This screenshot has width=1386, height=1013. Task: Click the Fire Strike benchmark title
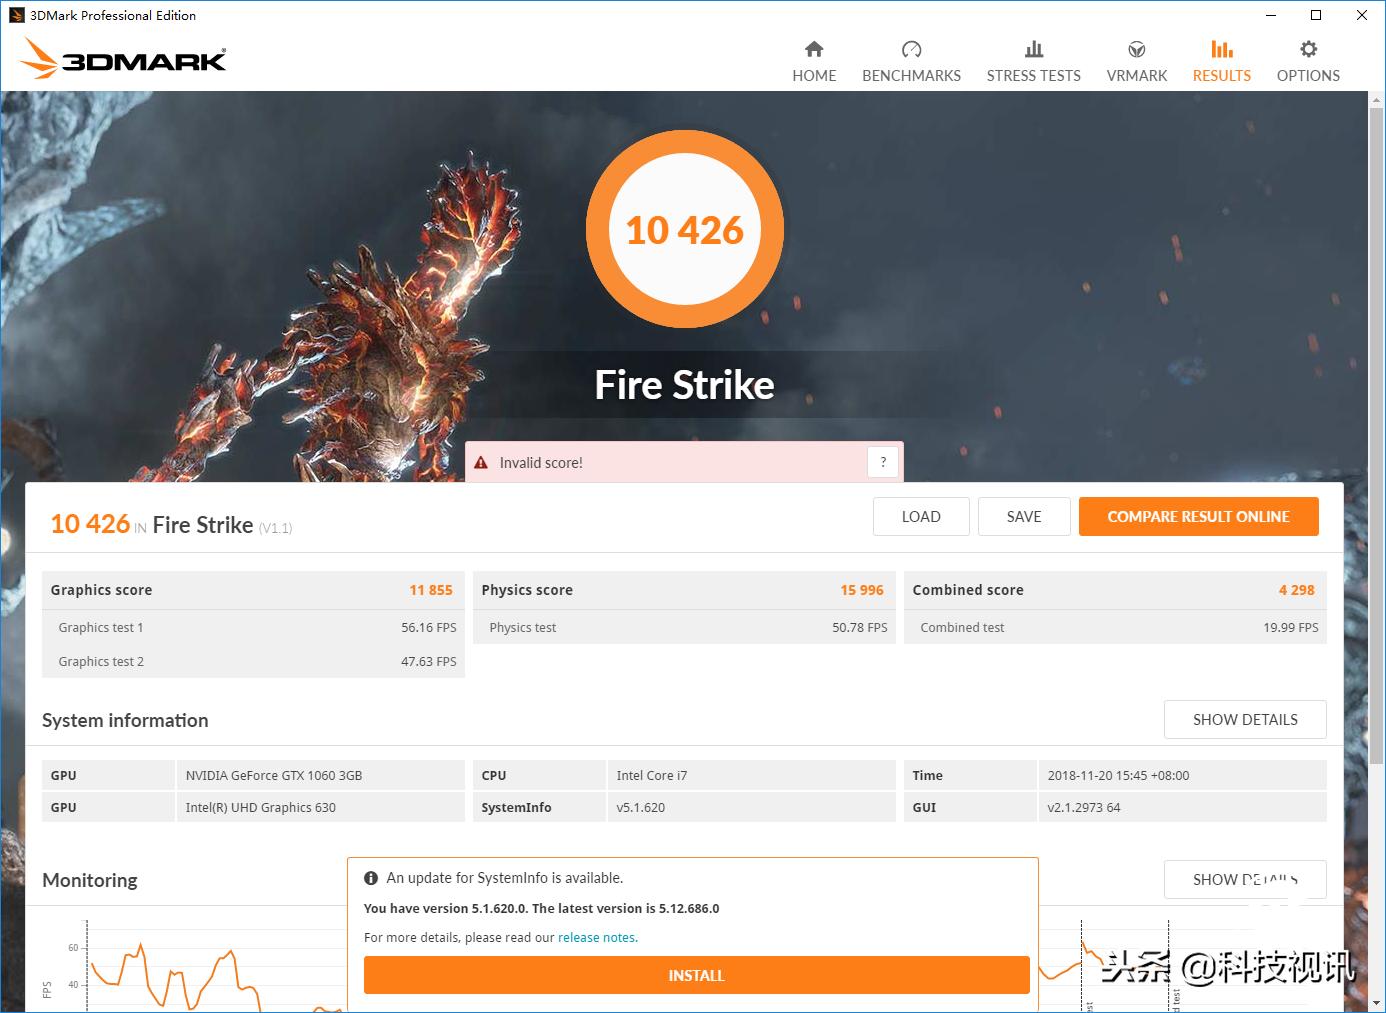pyautogui.click(x=685, y=385)
